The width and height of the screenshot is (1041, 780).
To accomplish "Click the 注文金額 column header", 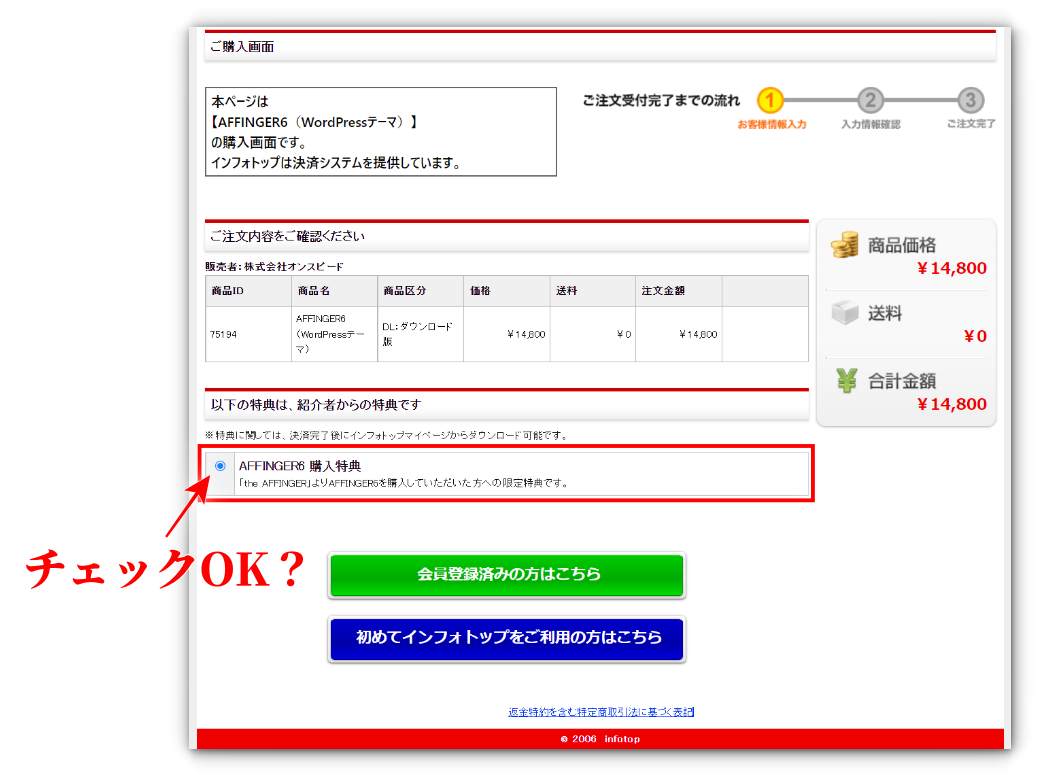I will point(664,291).
